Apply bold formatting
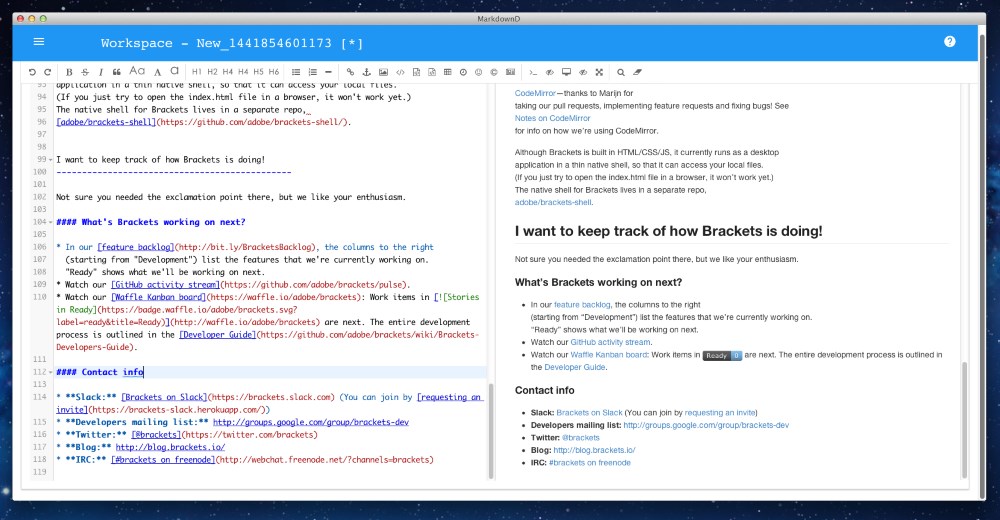This screenshot has height=520, width=1000. click(x=69, y=72)
